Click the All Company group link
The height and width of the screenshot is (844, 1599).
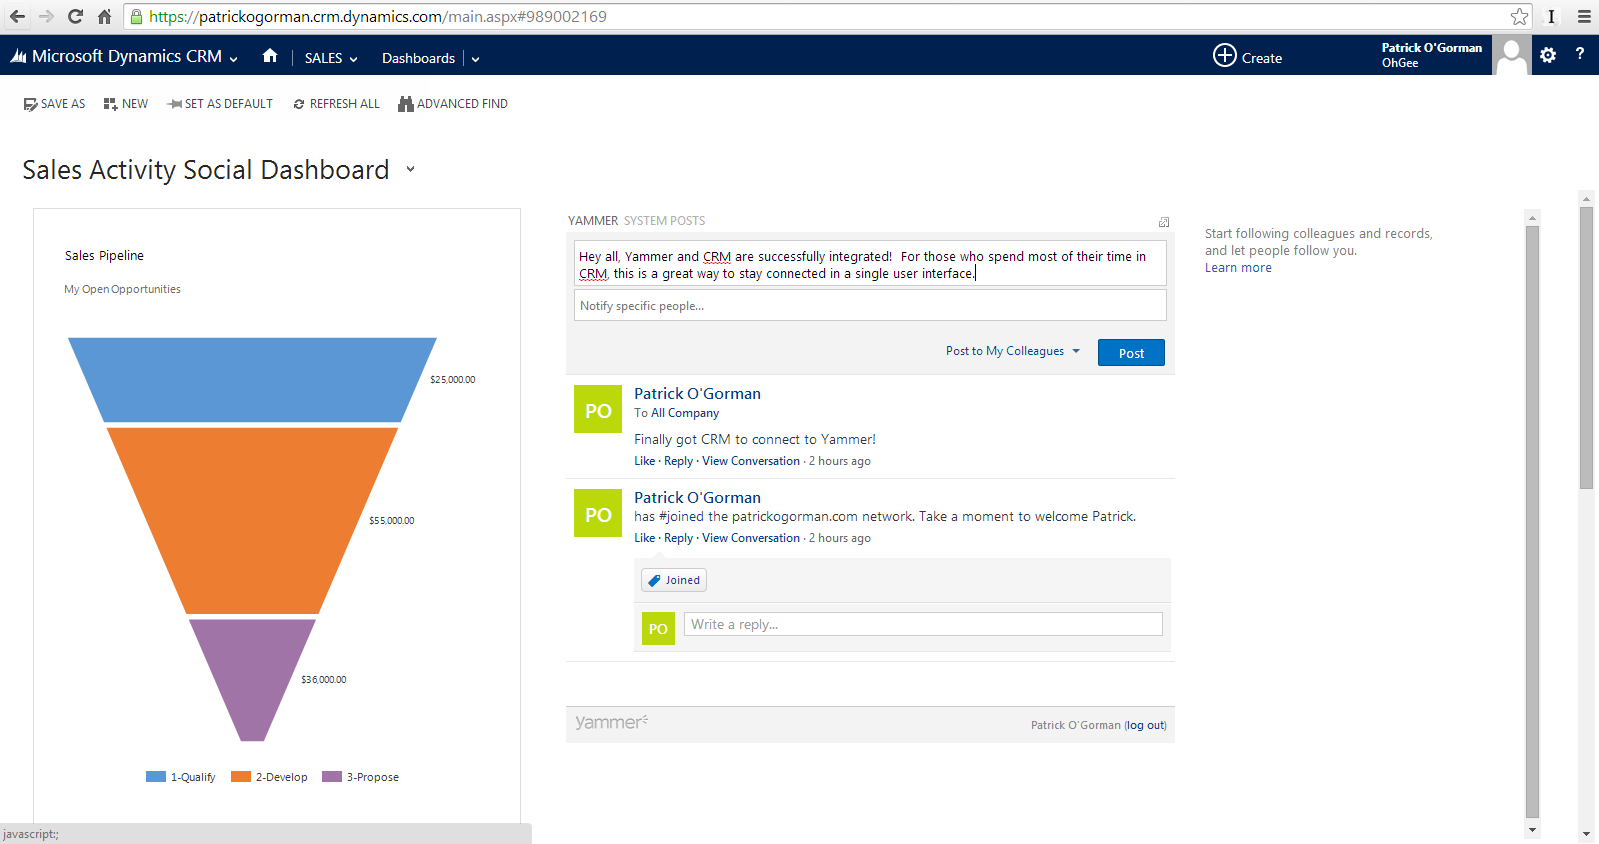coord(685,413)
